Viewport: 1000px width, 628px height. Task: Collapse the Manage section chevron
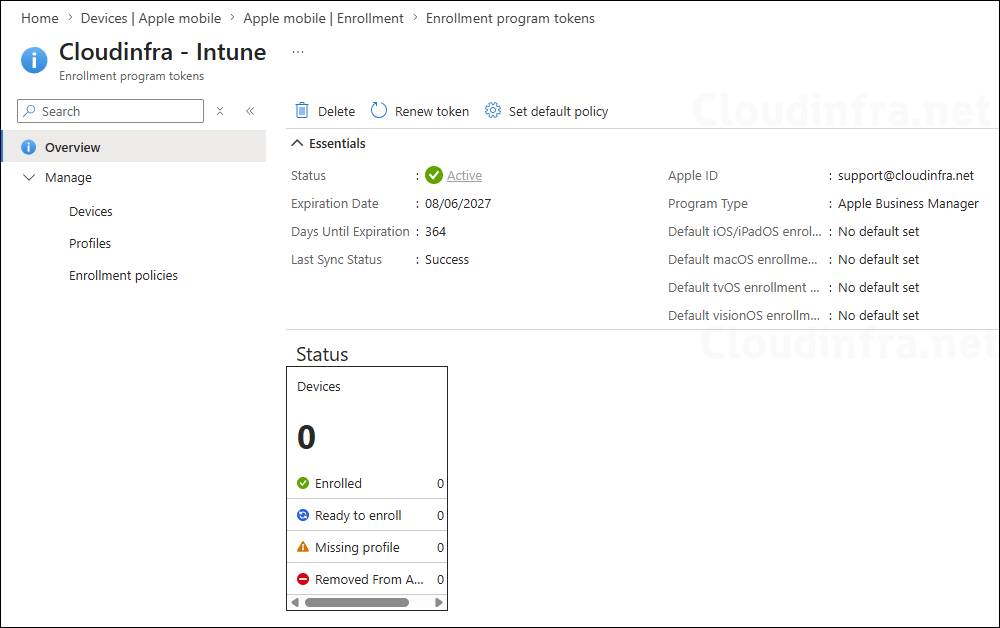coord(29,177)
